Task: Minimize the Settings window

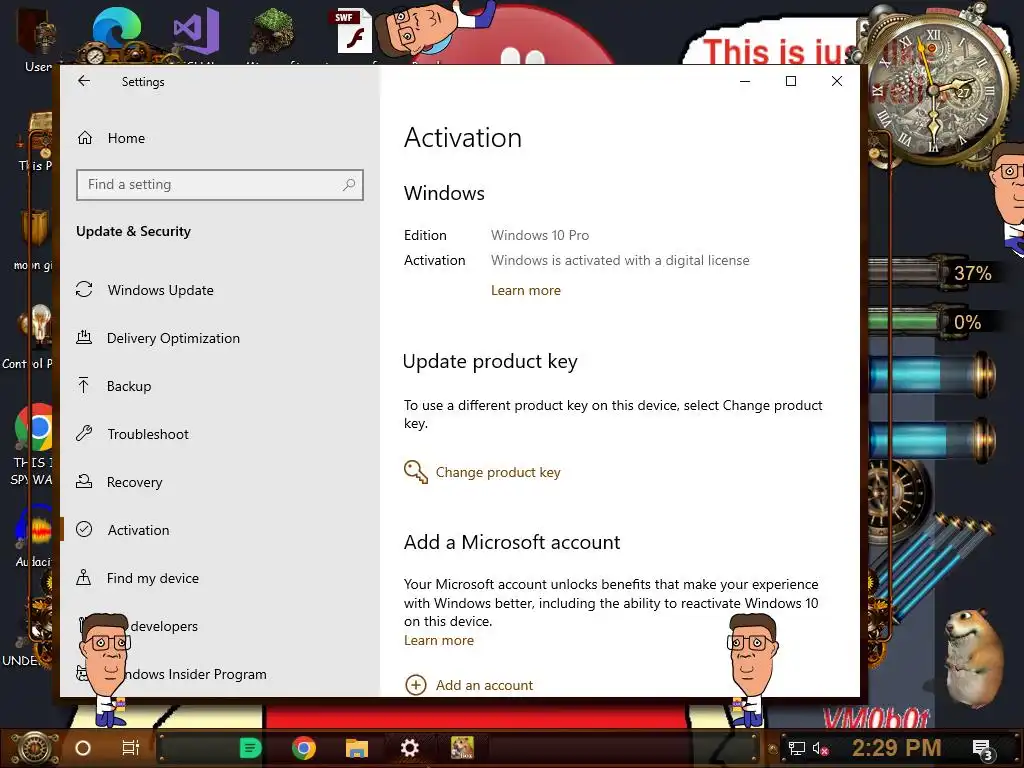Action: click(x=745, y=81)
